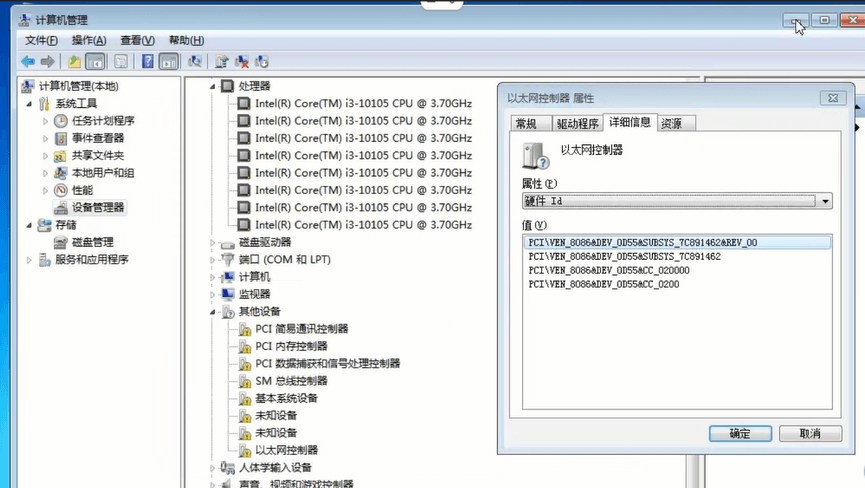Image resolution: width=865 pixels, height=488 pixels.
Task: Click the Scan for hardware changes icon
Action: click(194, 62)
